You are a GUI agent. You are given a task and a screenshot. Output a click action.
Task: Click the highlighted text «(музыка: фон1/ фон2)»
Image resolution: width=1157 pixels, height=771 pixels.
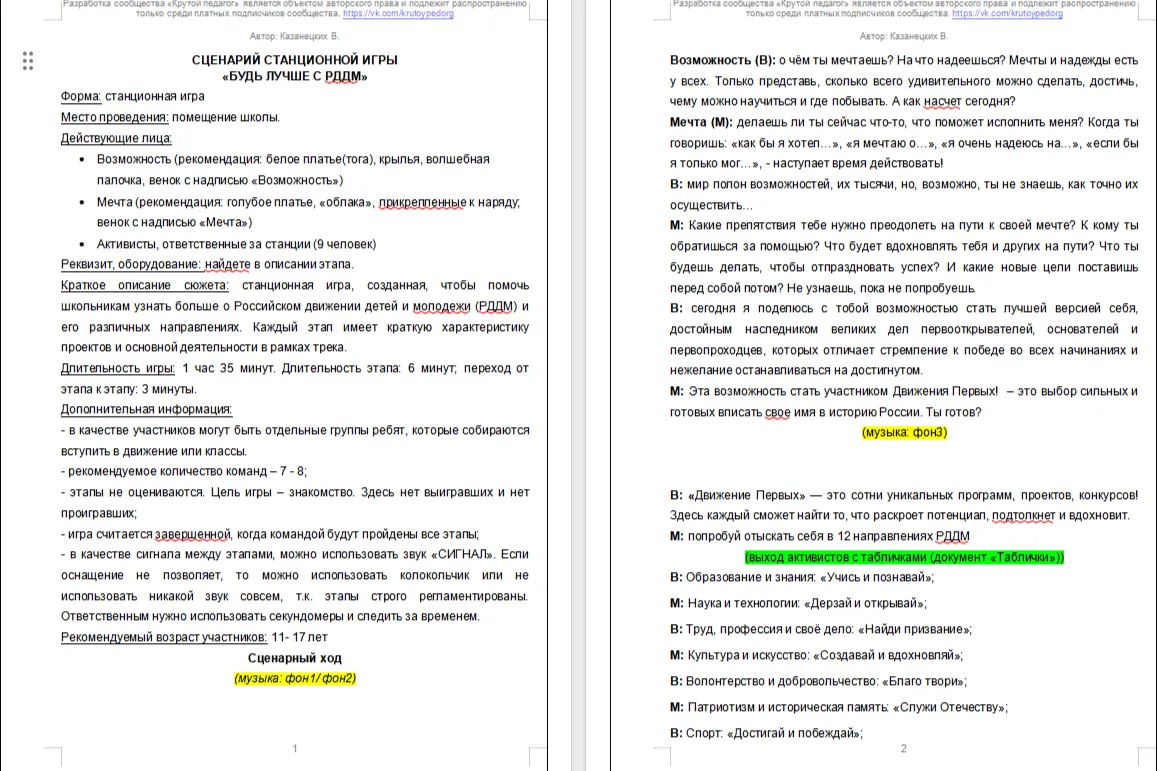tap(294, 678)
